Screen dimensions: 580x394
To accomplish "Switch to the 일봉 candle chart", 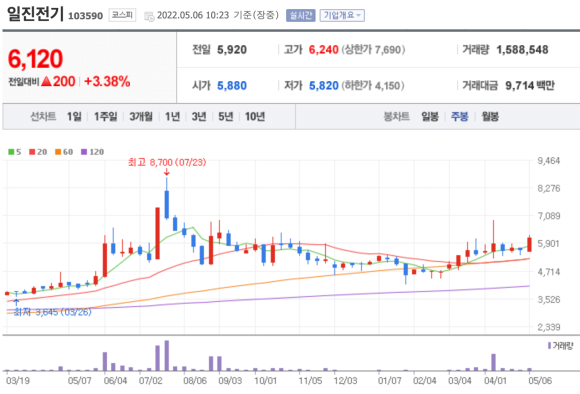I will 430,117.
